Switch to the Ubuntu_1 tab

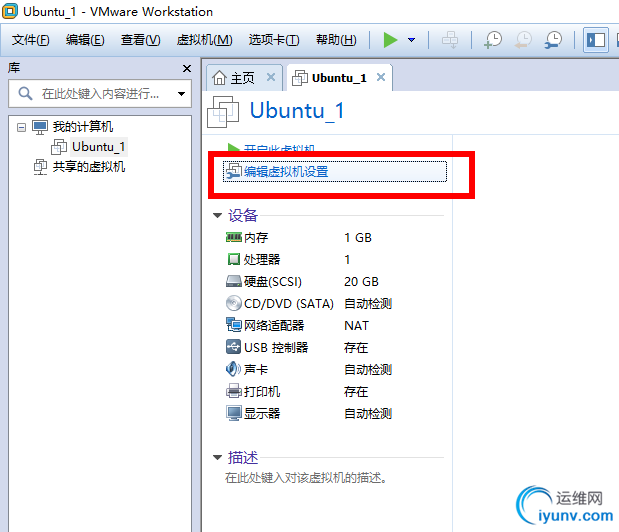339,78
